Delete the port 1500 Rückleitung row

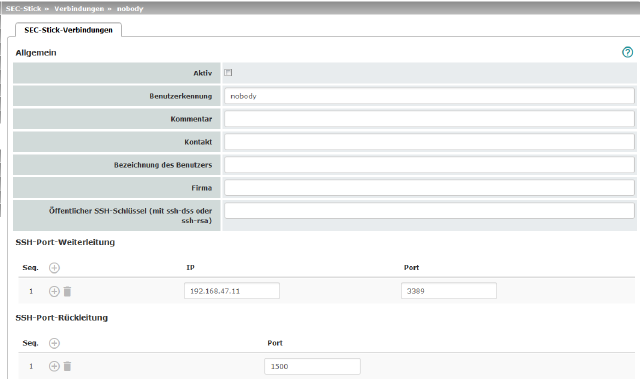tap(68, 366)
